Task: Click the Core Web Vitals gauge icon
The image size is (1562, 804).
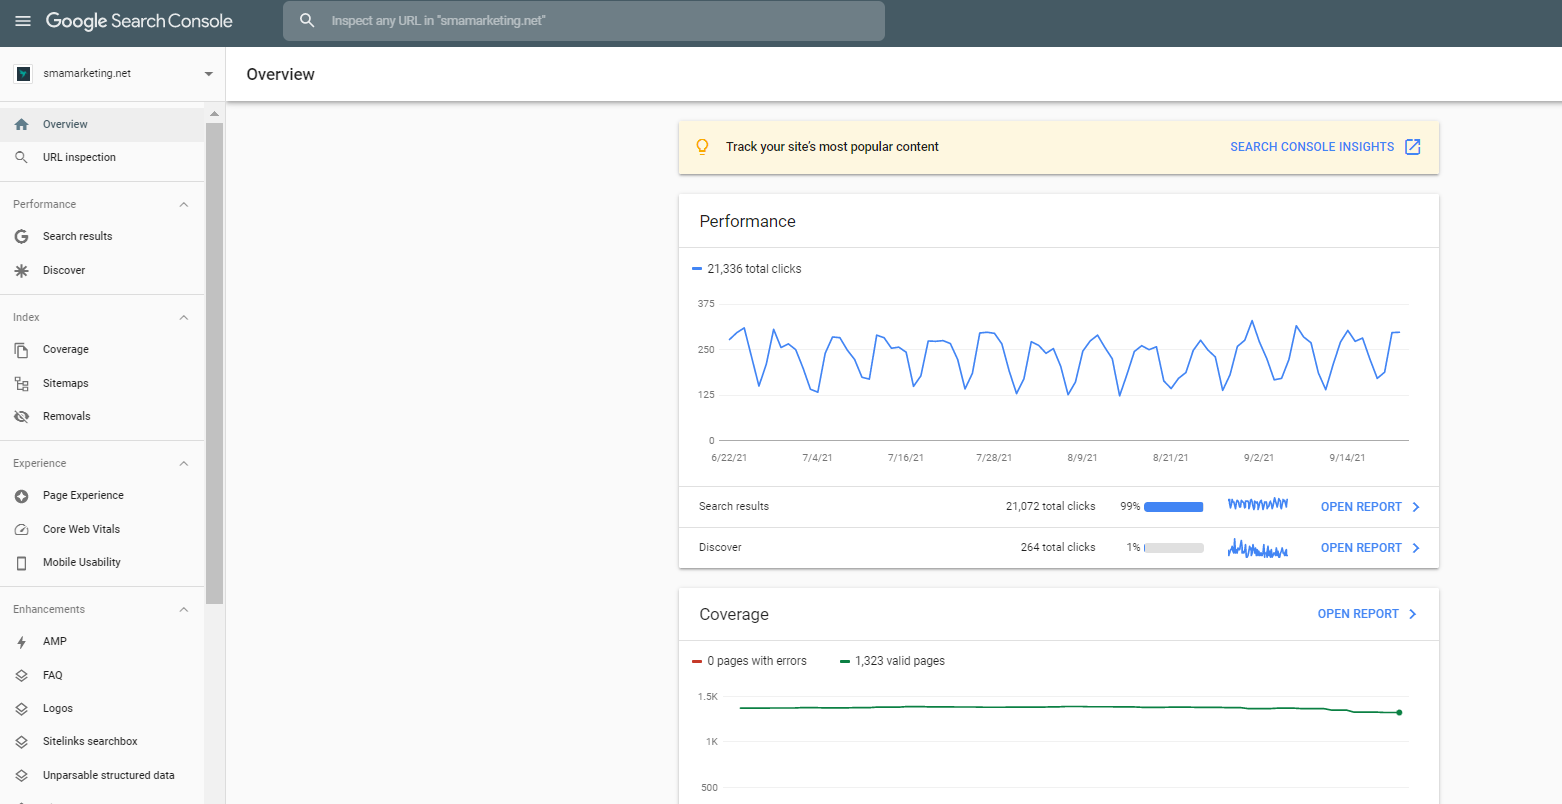Action: [21, 530]
